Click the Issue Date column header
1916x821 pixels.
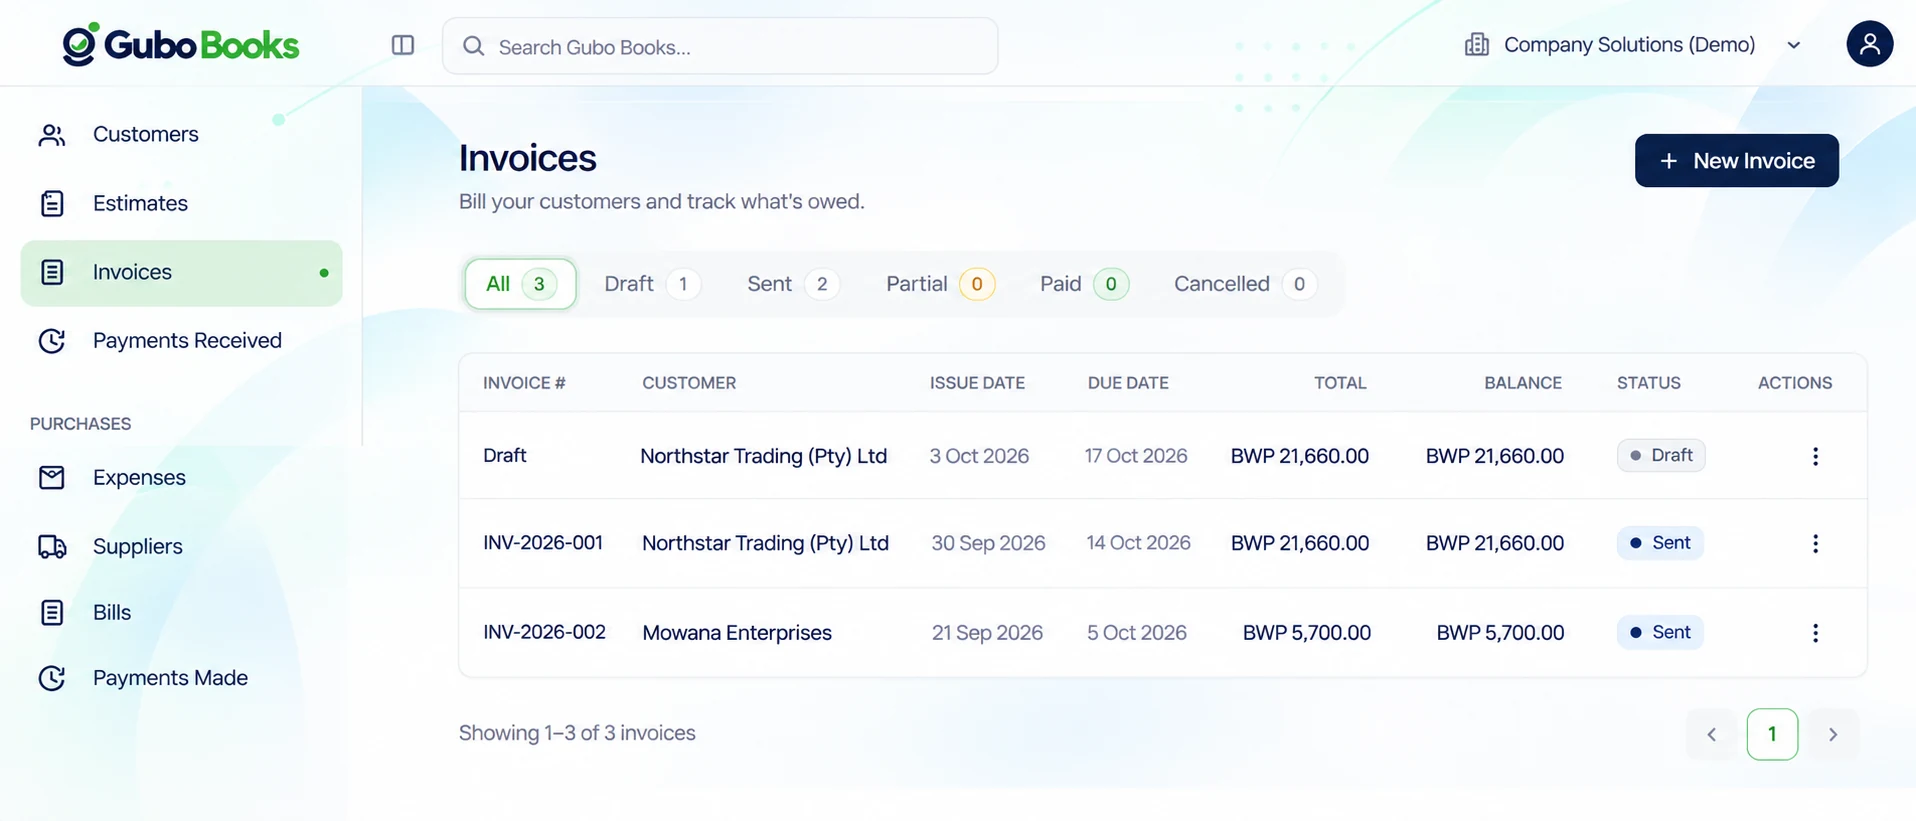tap(977, 383)
